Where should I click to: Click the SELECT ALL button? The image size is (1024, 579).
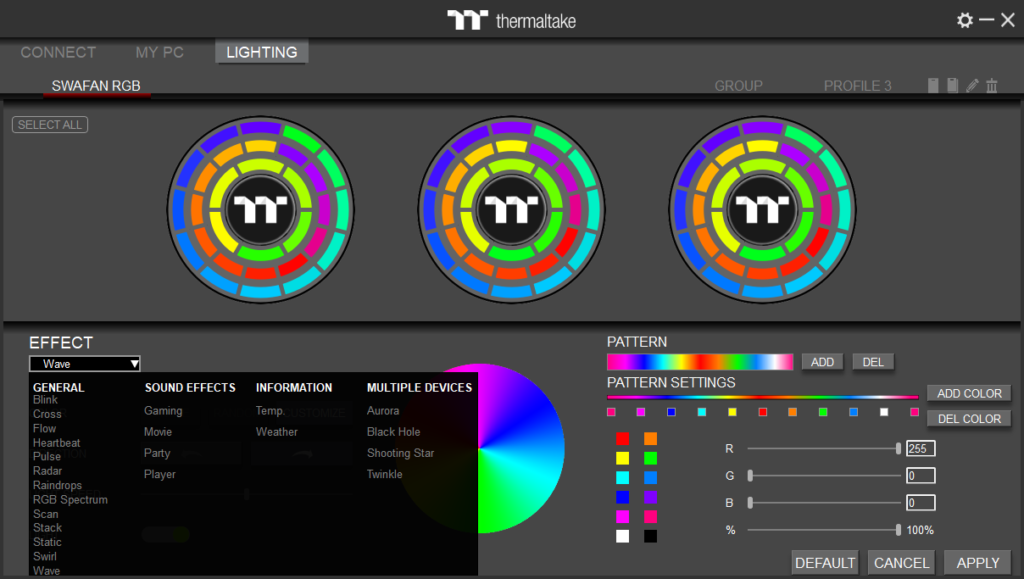(x=50, y=124)
